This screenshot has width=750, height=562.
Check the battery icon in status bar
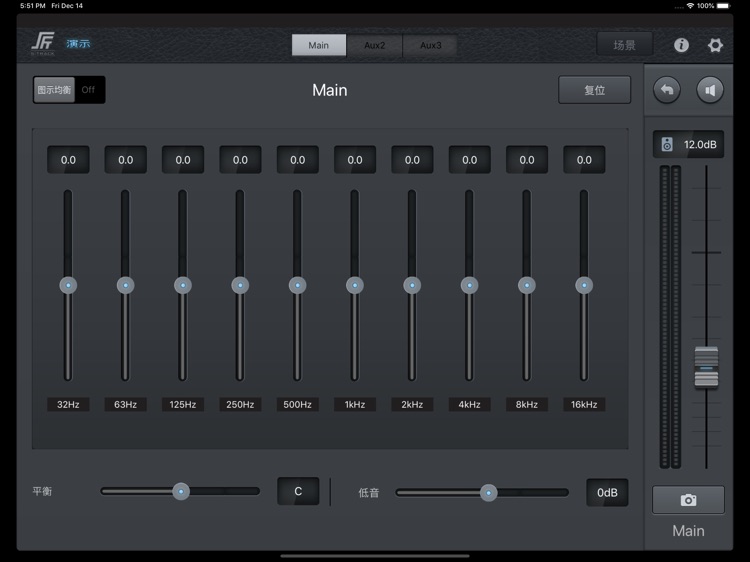(x=723, y=6)
